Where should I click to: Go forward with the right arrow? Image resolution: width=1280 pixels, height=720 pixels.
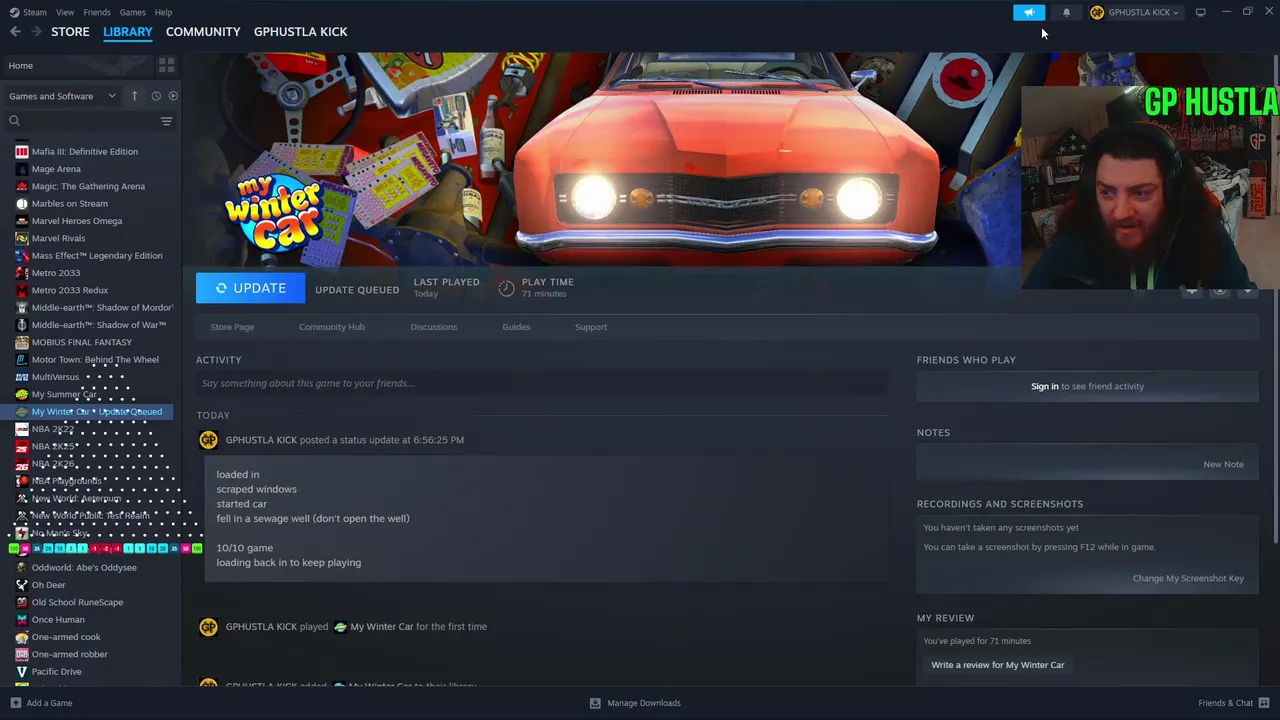point(36,32)
